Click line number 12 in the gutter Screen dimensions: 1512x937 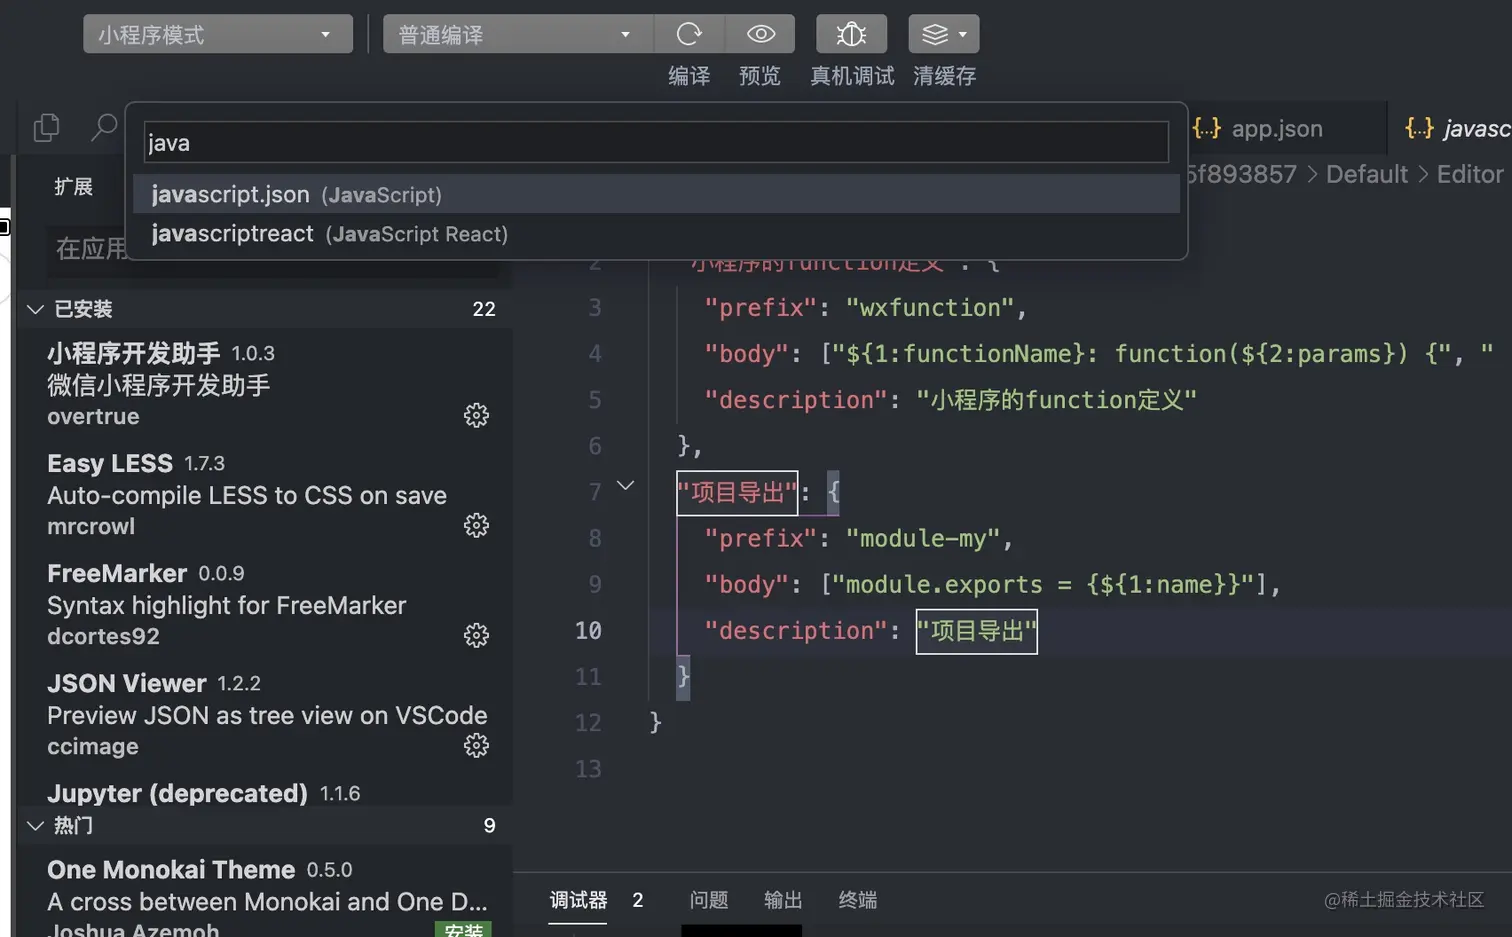click(x=588, y=723)
